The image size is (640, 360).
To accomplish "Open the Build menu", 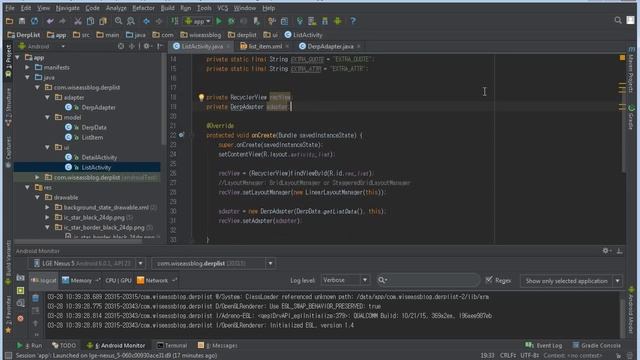I will click(167, 8).
